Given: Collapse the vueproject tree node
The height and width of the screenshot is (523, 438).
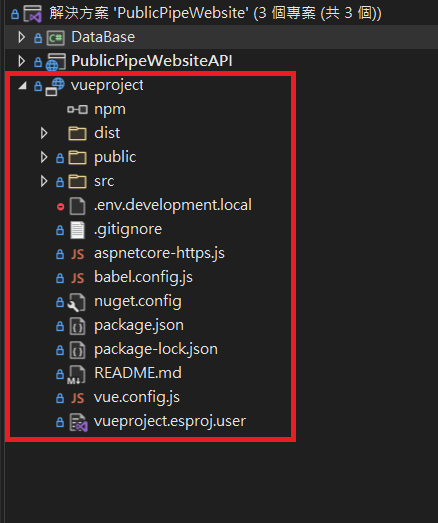Looking at the screenshot, I should point(23,86).
